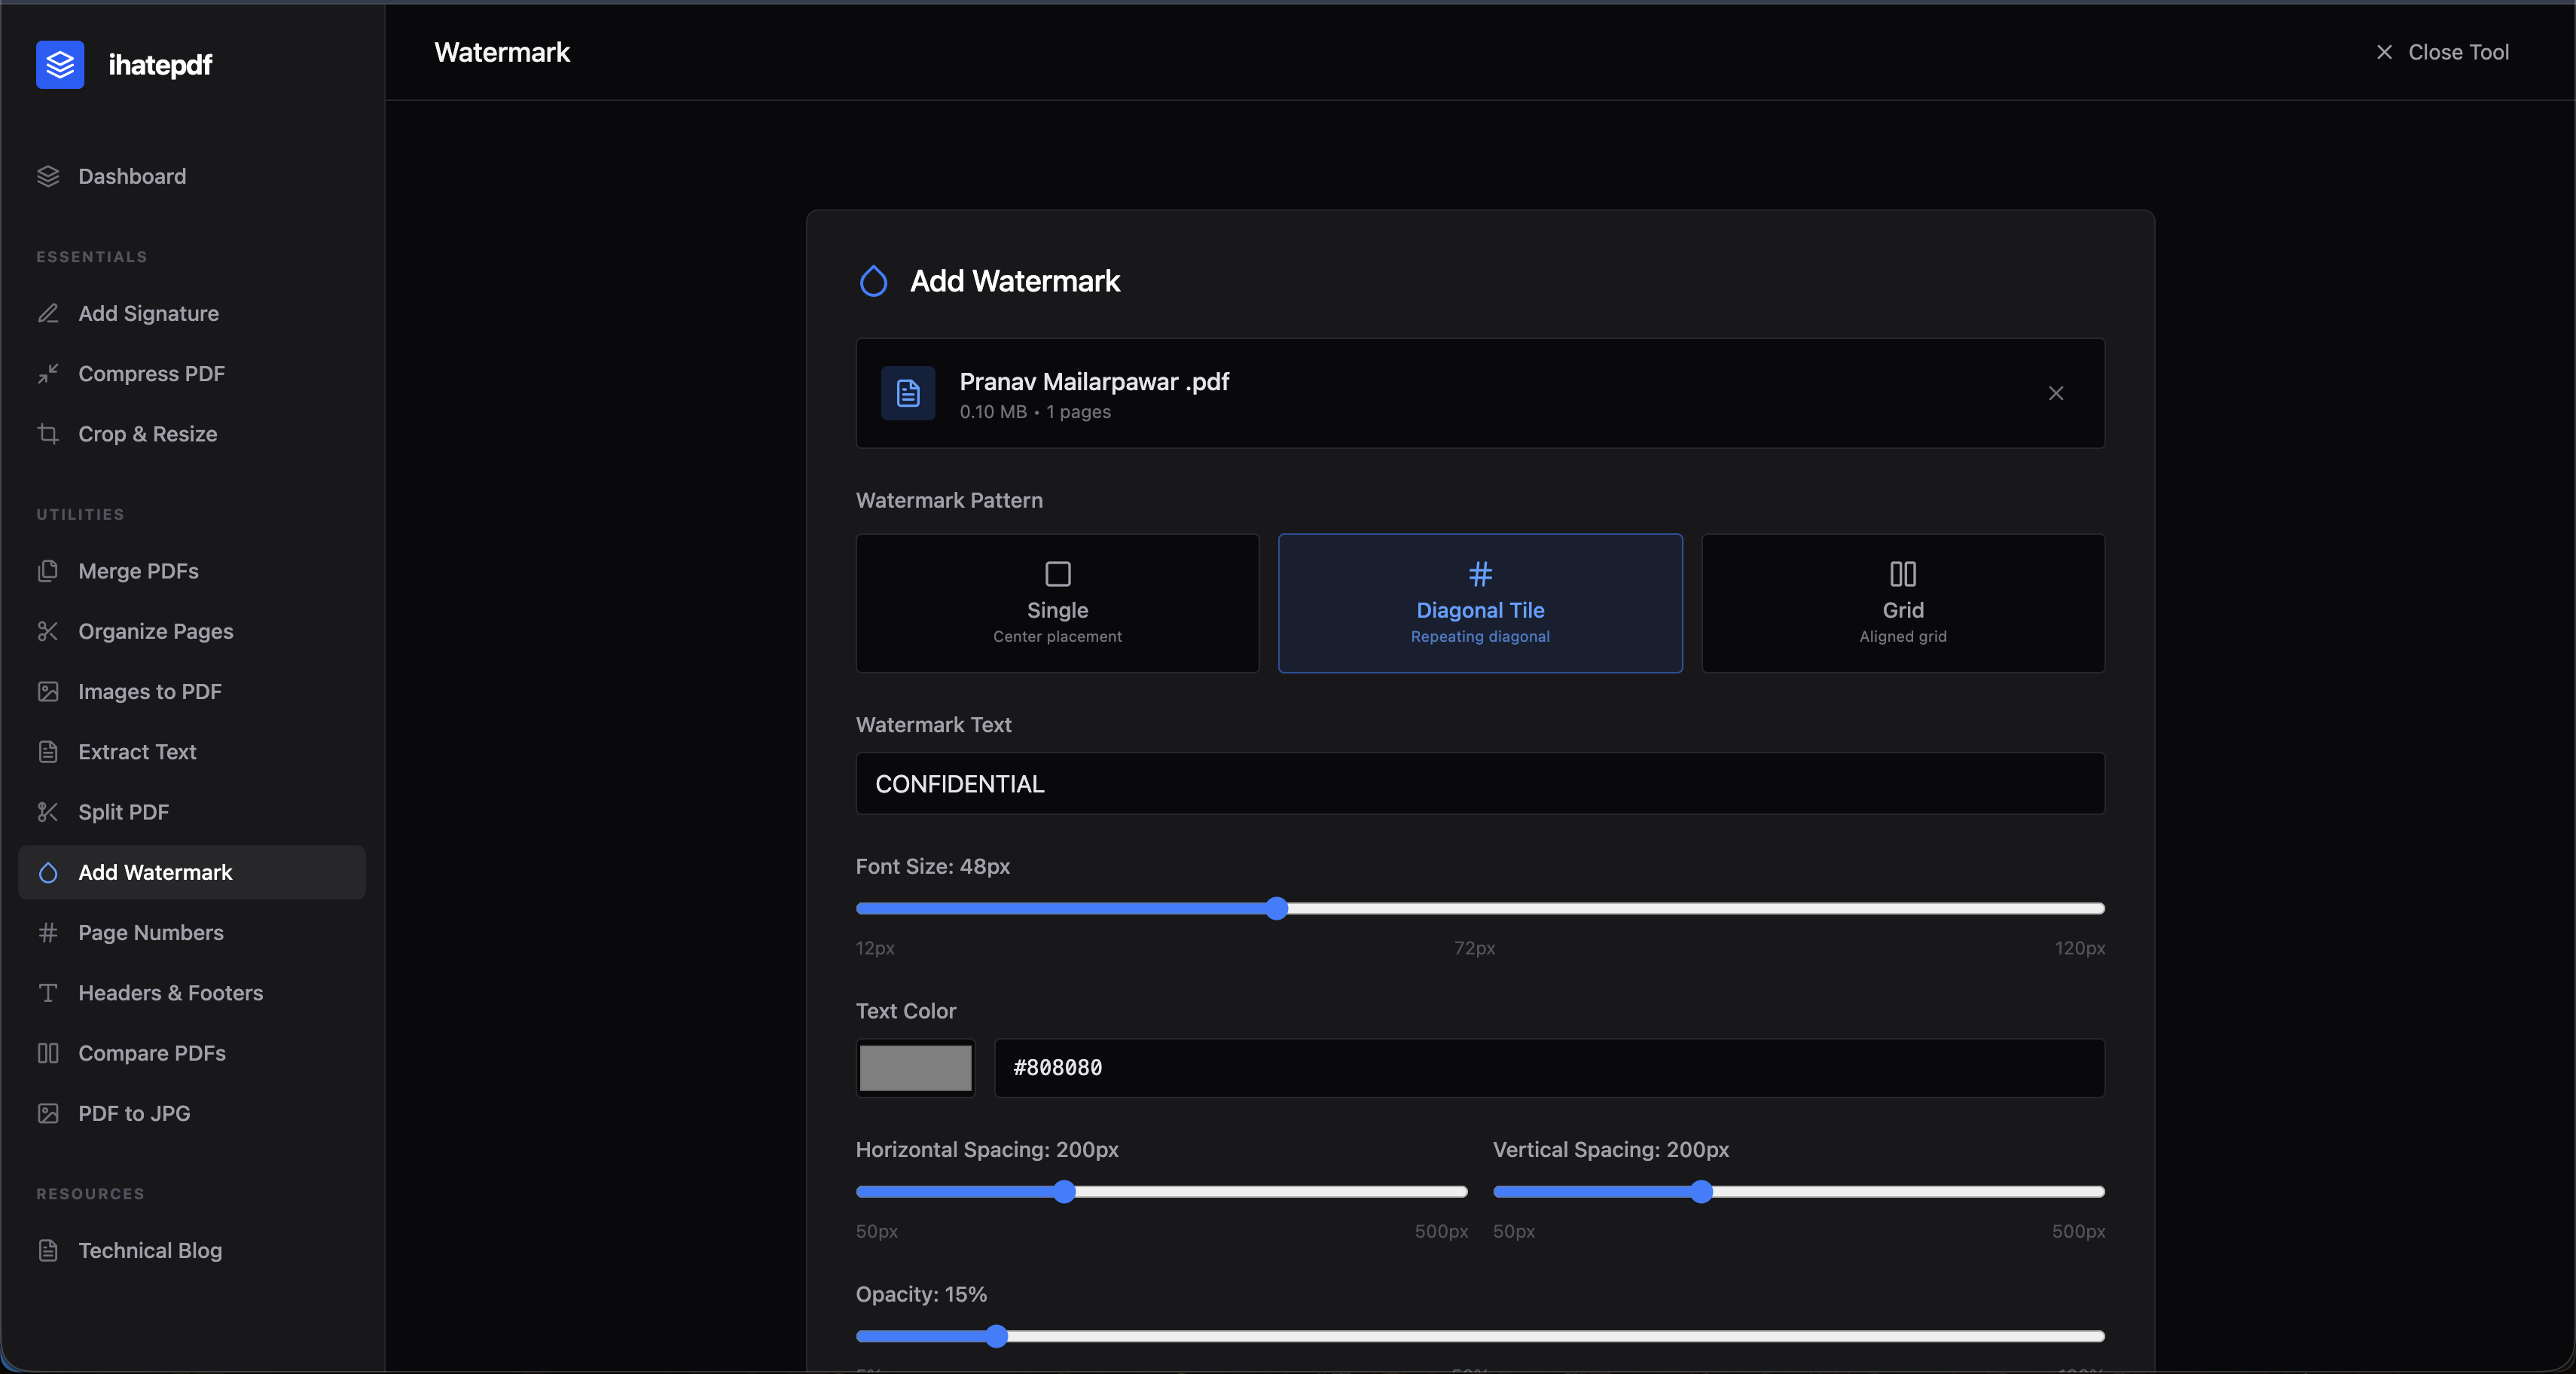Viewport: 2576px width, 1374px height.
Task: Click the Organize Pages scissors icon
Action: click(48, 631)
